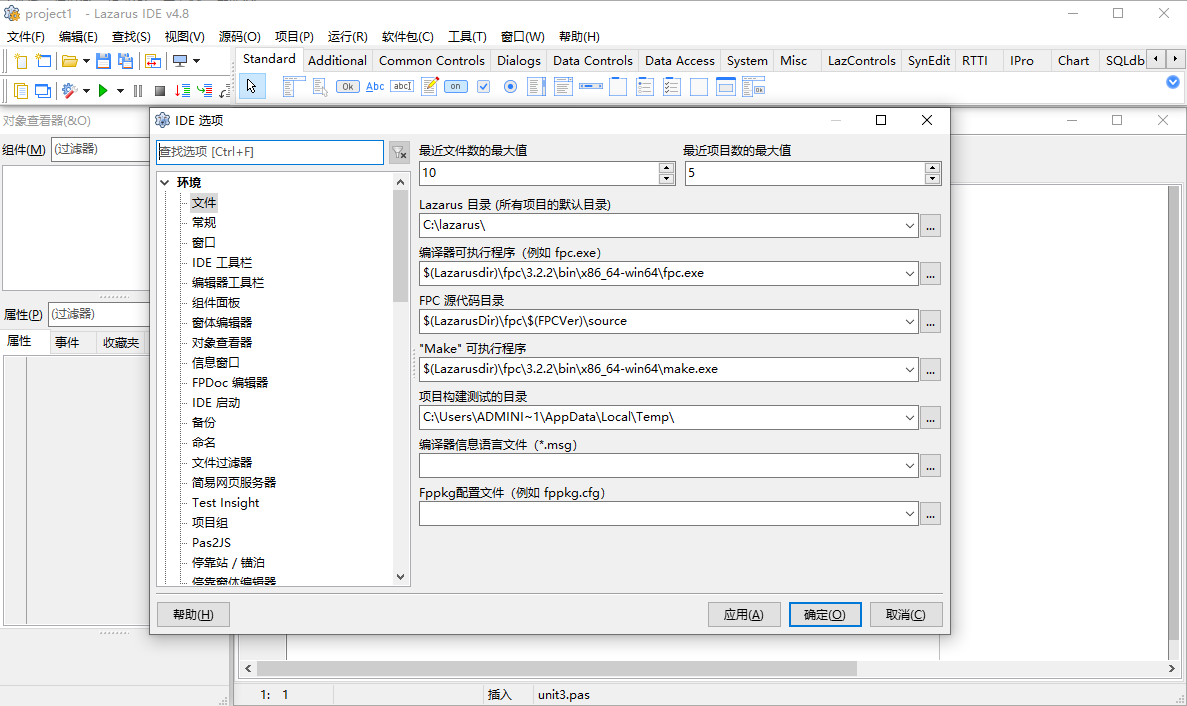Viewport: 1187px width, 706px height.
Task: Pick the TEdit 'abc' component icon
Action: 402,87
